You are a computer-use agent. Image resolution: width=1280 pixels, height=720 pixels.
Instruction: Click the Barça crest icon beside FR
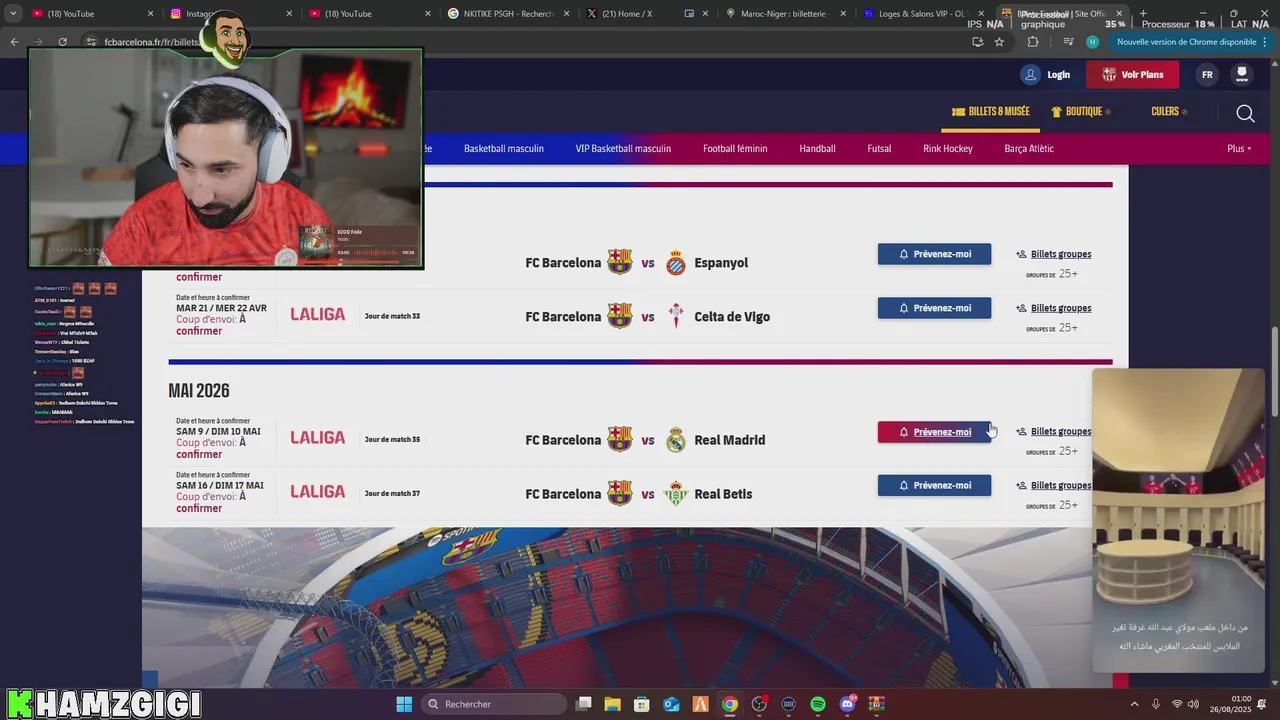click(x=1242, y=75)
